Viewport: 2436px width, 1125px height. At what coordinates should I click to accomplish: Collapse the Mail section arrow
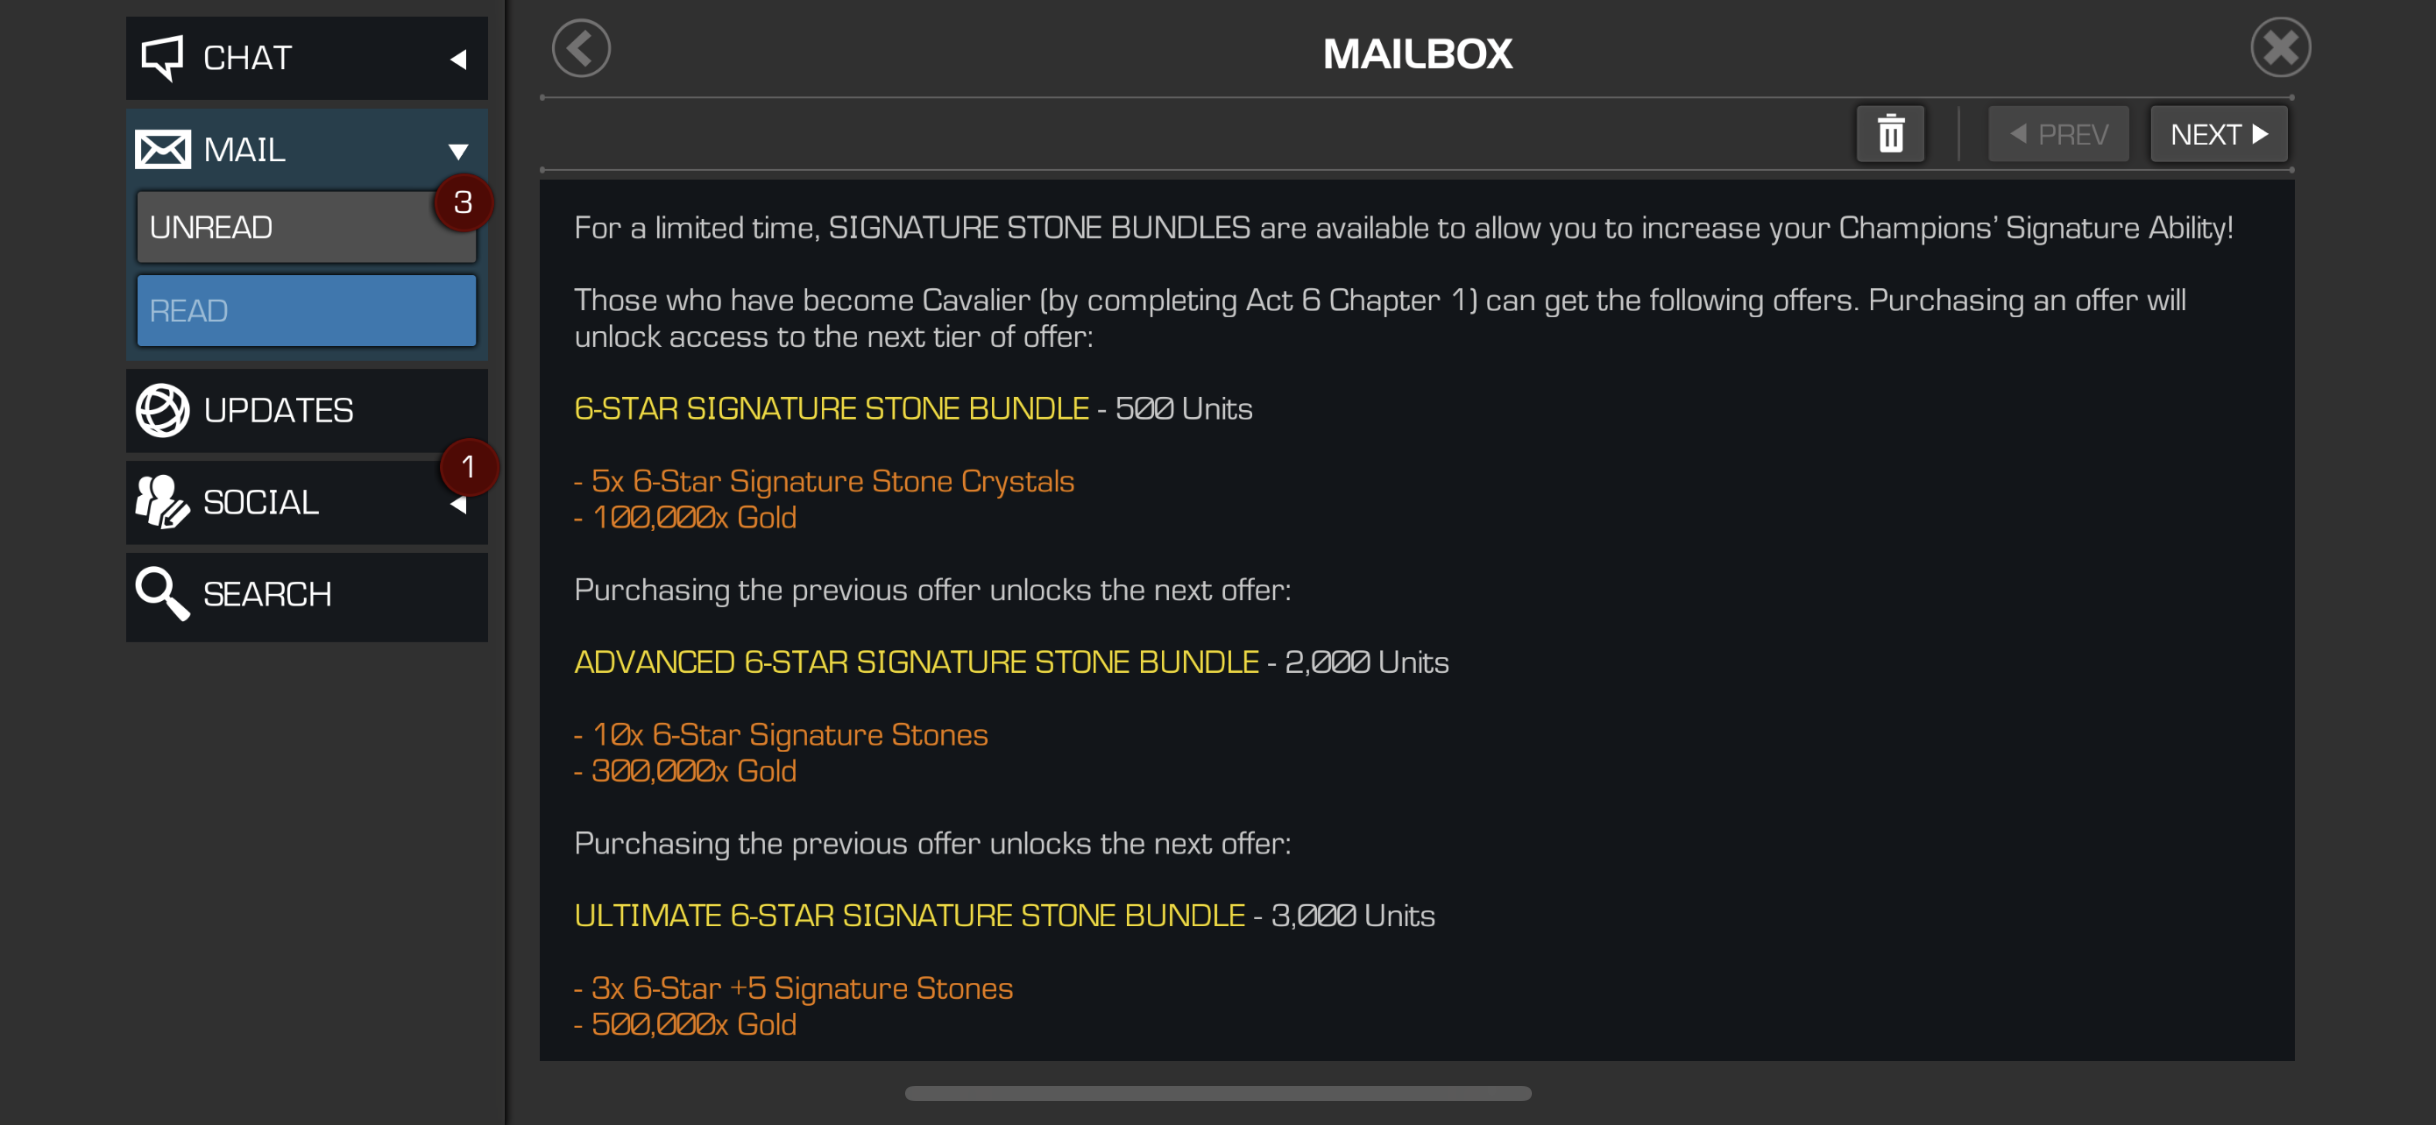tap(459, 151)
